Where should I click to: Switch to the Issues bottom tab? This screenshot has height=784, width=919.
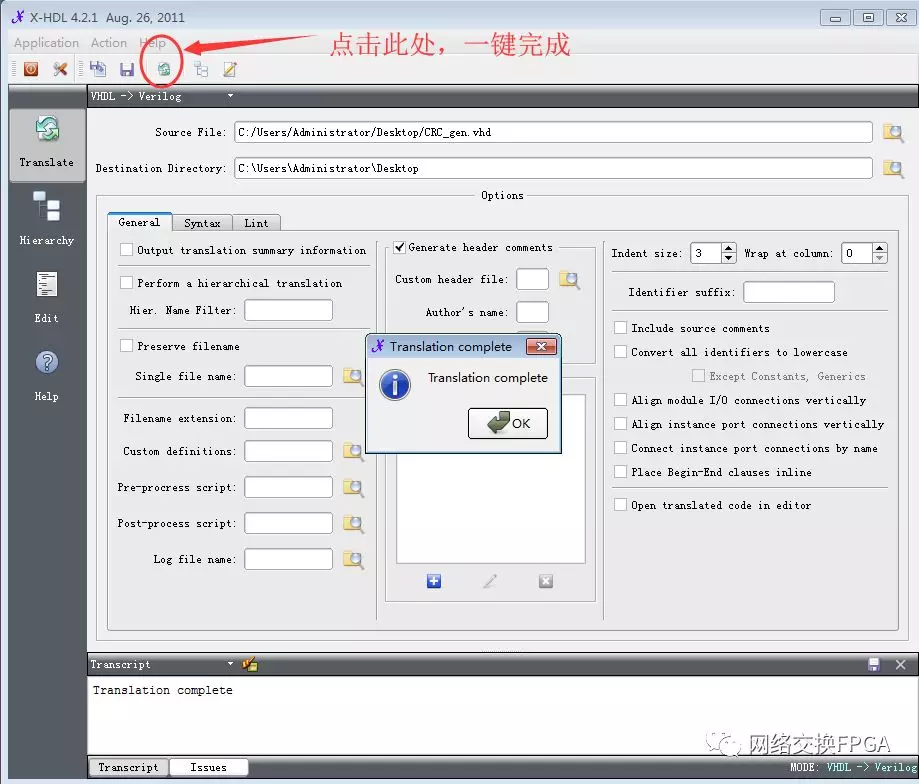(208, 767)
